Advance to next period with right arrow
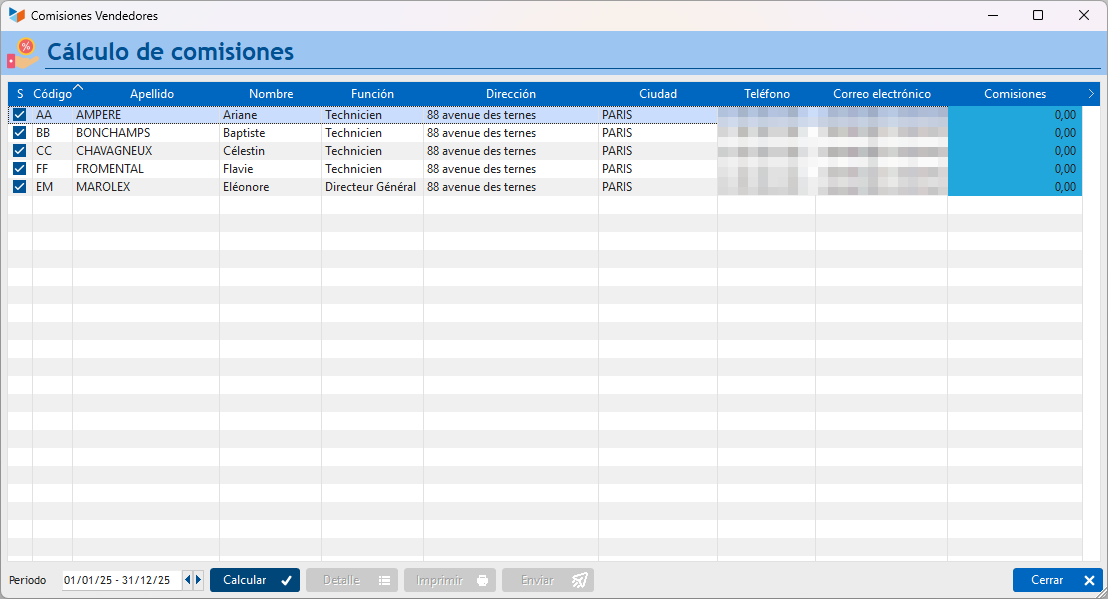1108x599 pixels. tap(199, 580)
